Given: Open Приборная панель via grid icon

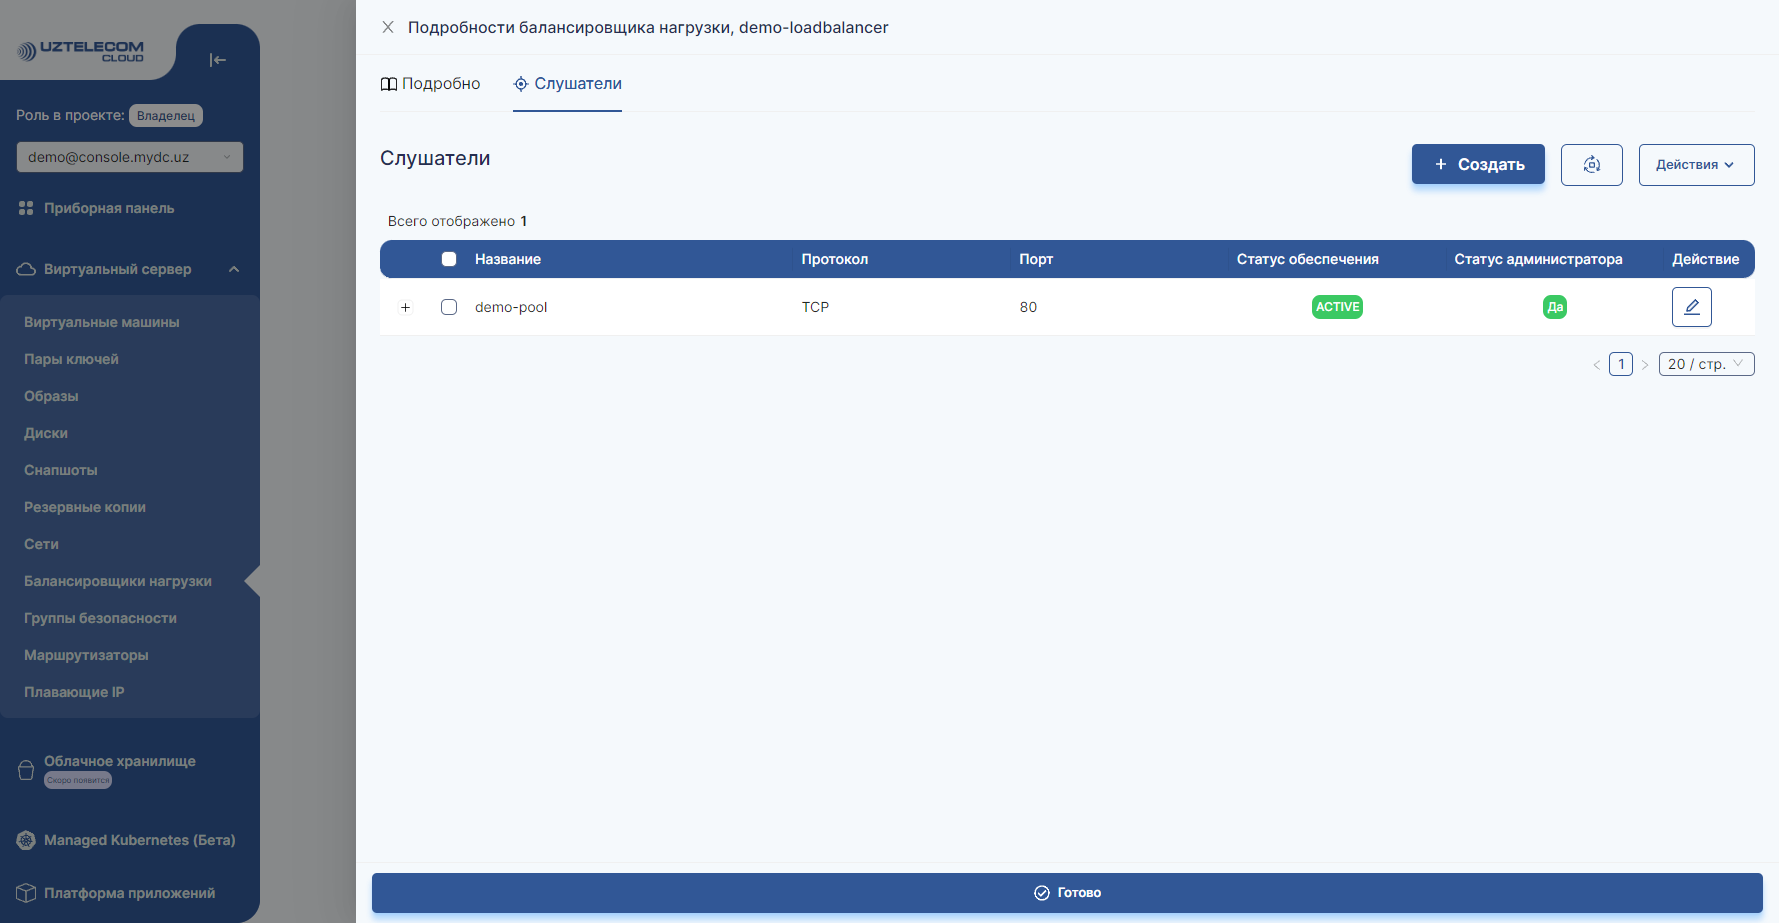Looking at the screenshot, I should 24,207.
